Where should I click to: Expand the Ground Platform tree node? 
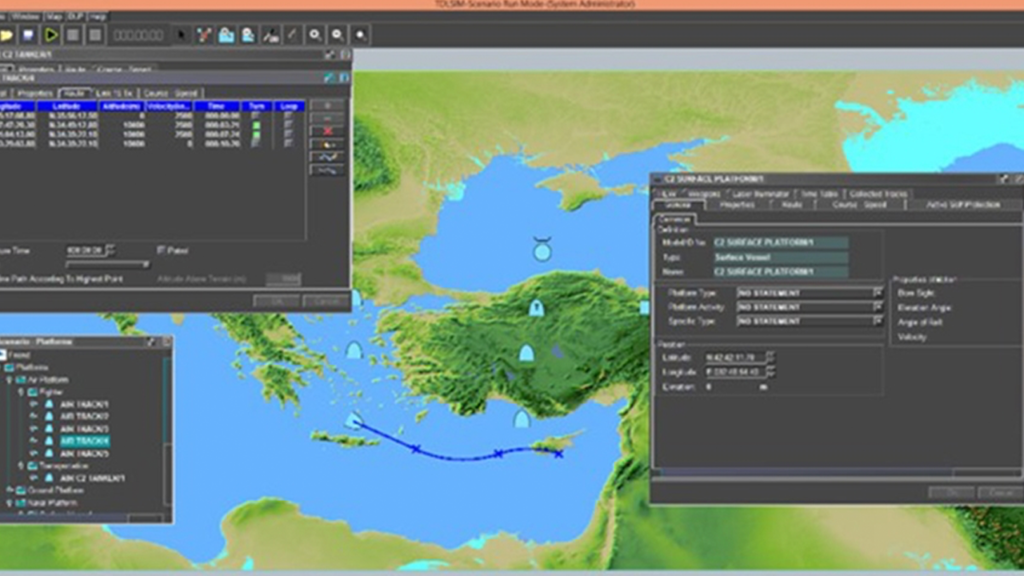pyautogui.click(x=10, y=490)
